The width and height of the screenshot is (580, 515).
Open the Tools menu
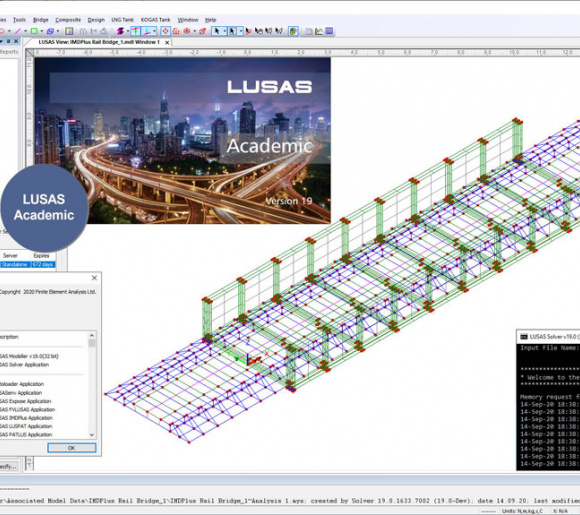(x=20, y=20)
